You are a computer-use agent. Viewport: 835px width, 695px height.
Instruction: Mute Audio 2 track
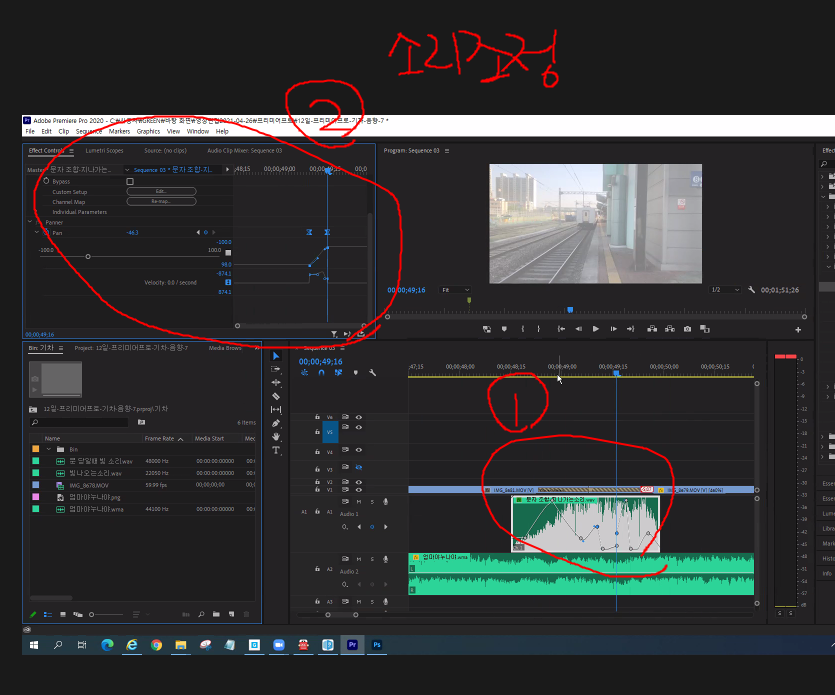[359, 559]
